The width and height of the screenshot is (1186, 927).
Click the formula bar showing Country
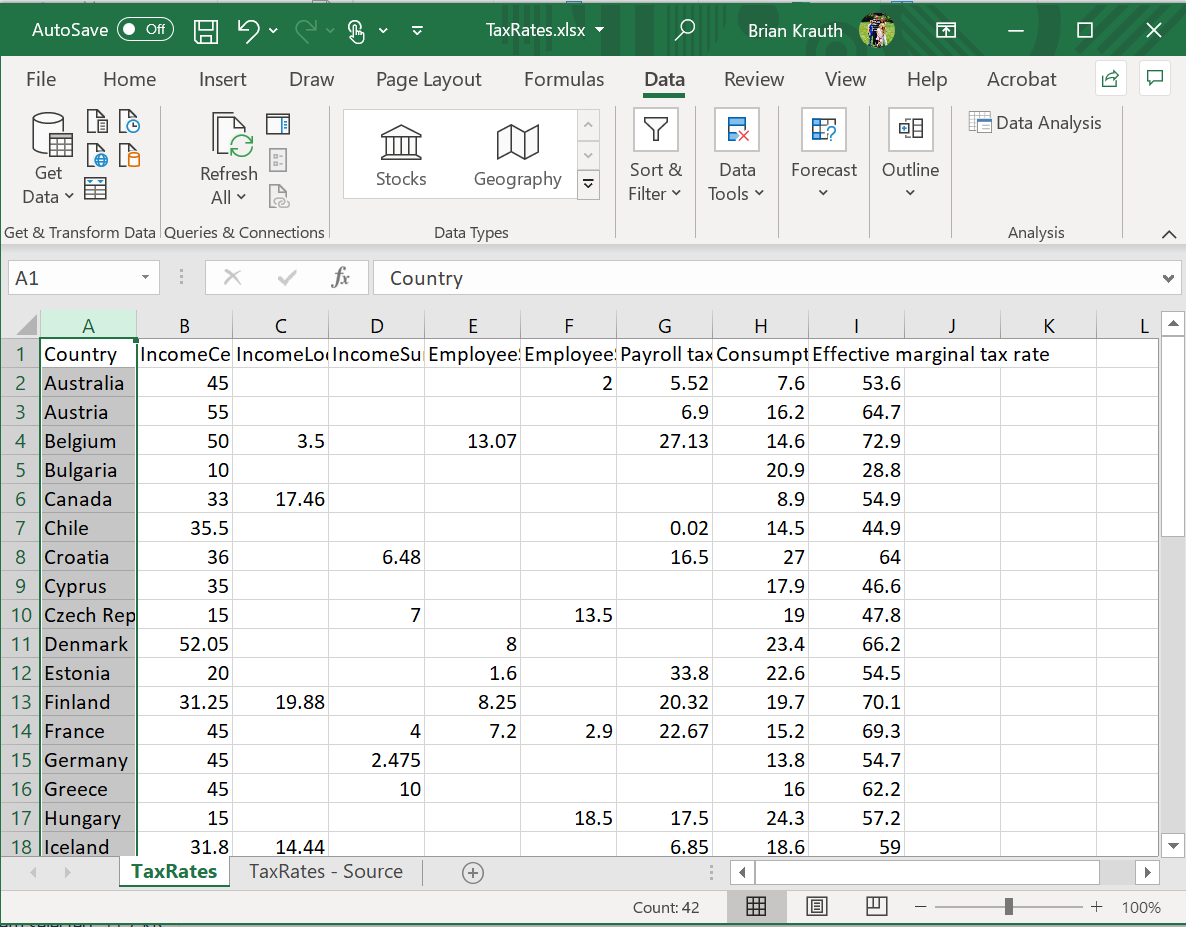point(760,278)
